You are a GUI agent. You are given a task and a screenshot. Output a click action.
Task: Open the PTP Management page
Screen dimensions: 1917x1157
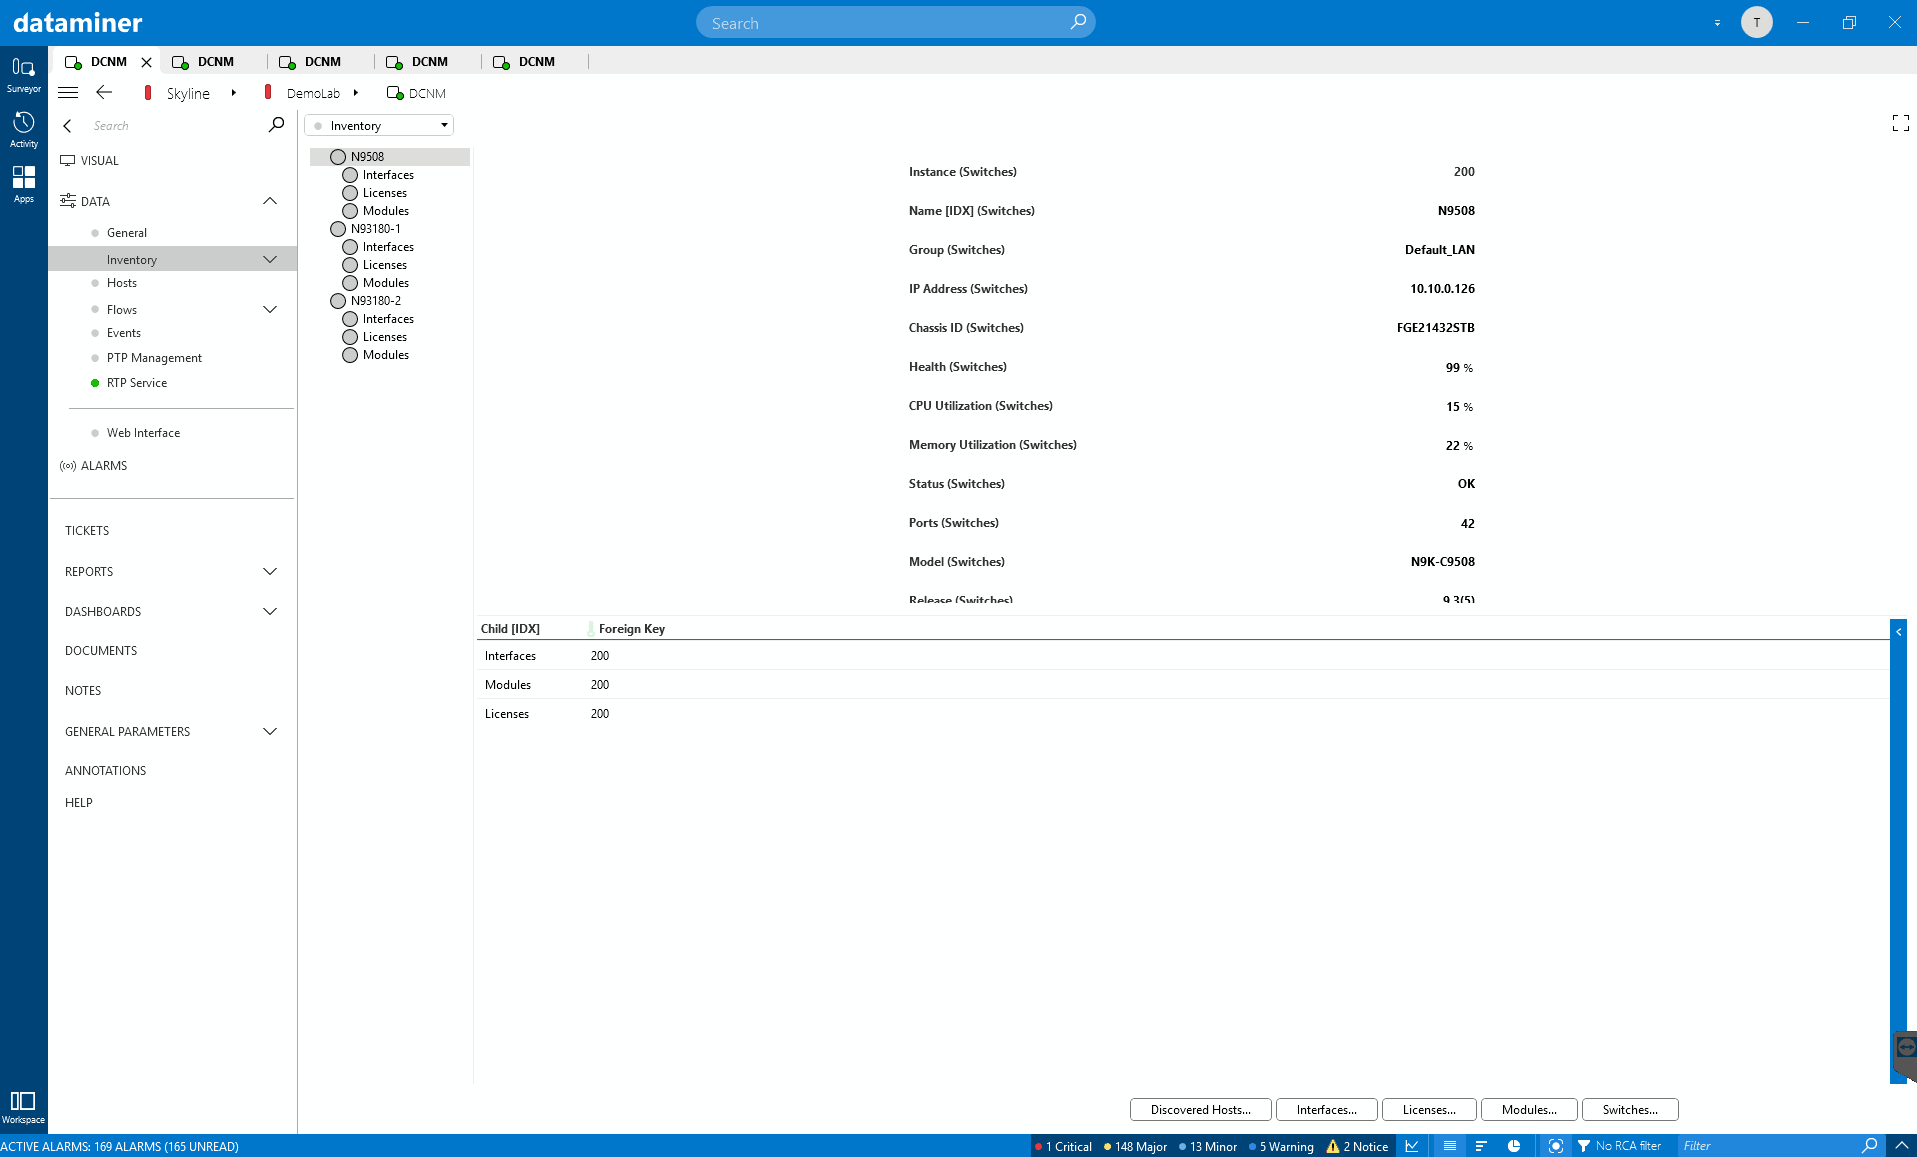tap(154, 358)
